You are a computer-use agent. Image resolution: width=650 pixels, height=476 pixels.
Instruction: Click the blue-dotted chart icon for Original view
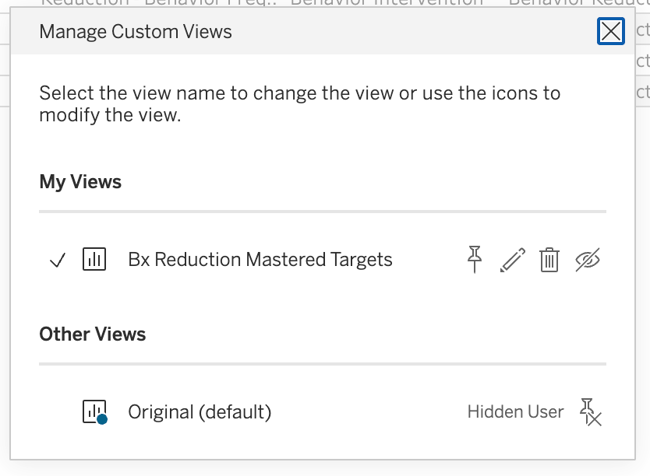pyautogui.click(x=95, y=412)
